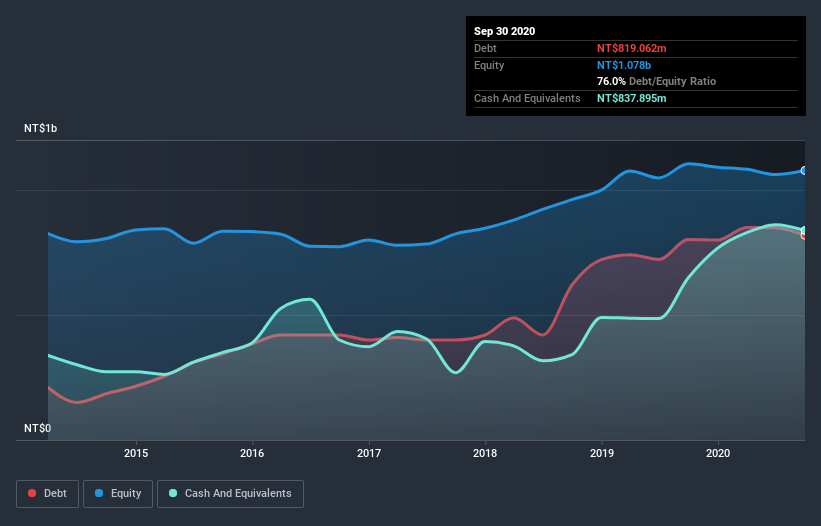Click the NT$819.062m debt value
This screenshot has height=526, width=821.
631,48
